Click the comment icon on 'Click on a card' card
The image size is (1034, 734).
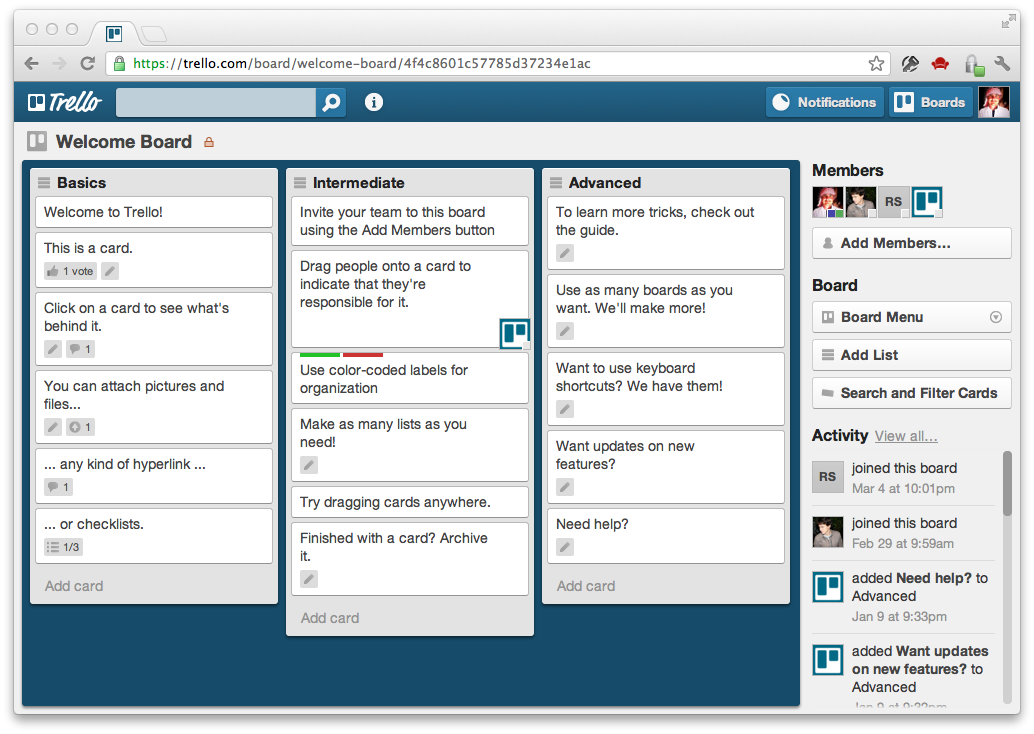[x=80, y=349]
